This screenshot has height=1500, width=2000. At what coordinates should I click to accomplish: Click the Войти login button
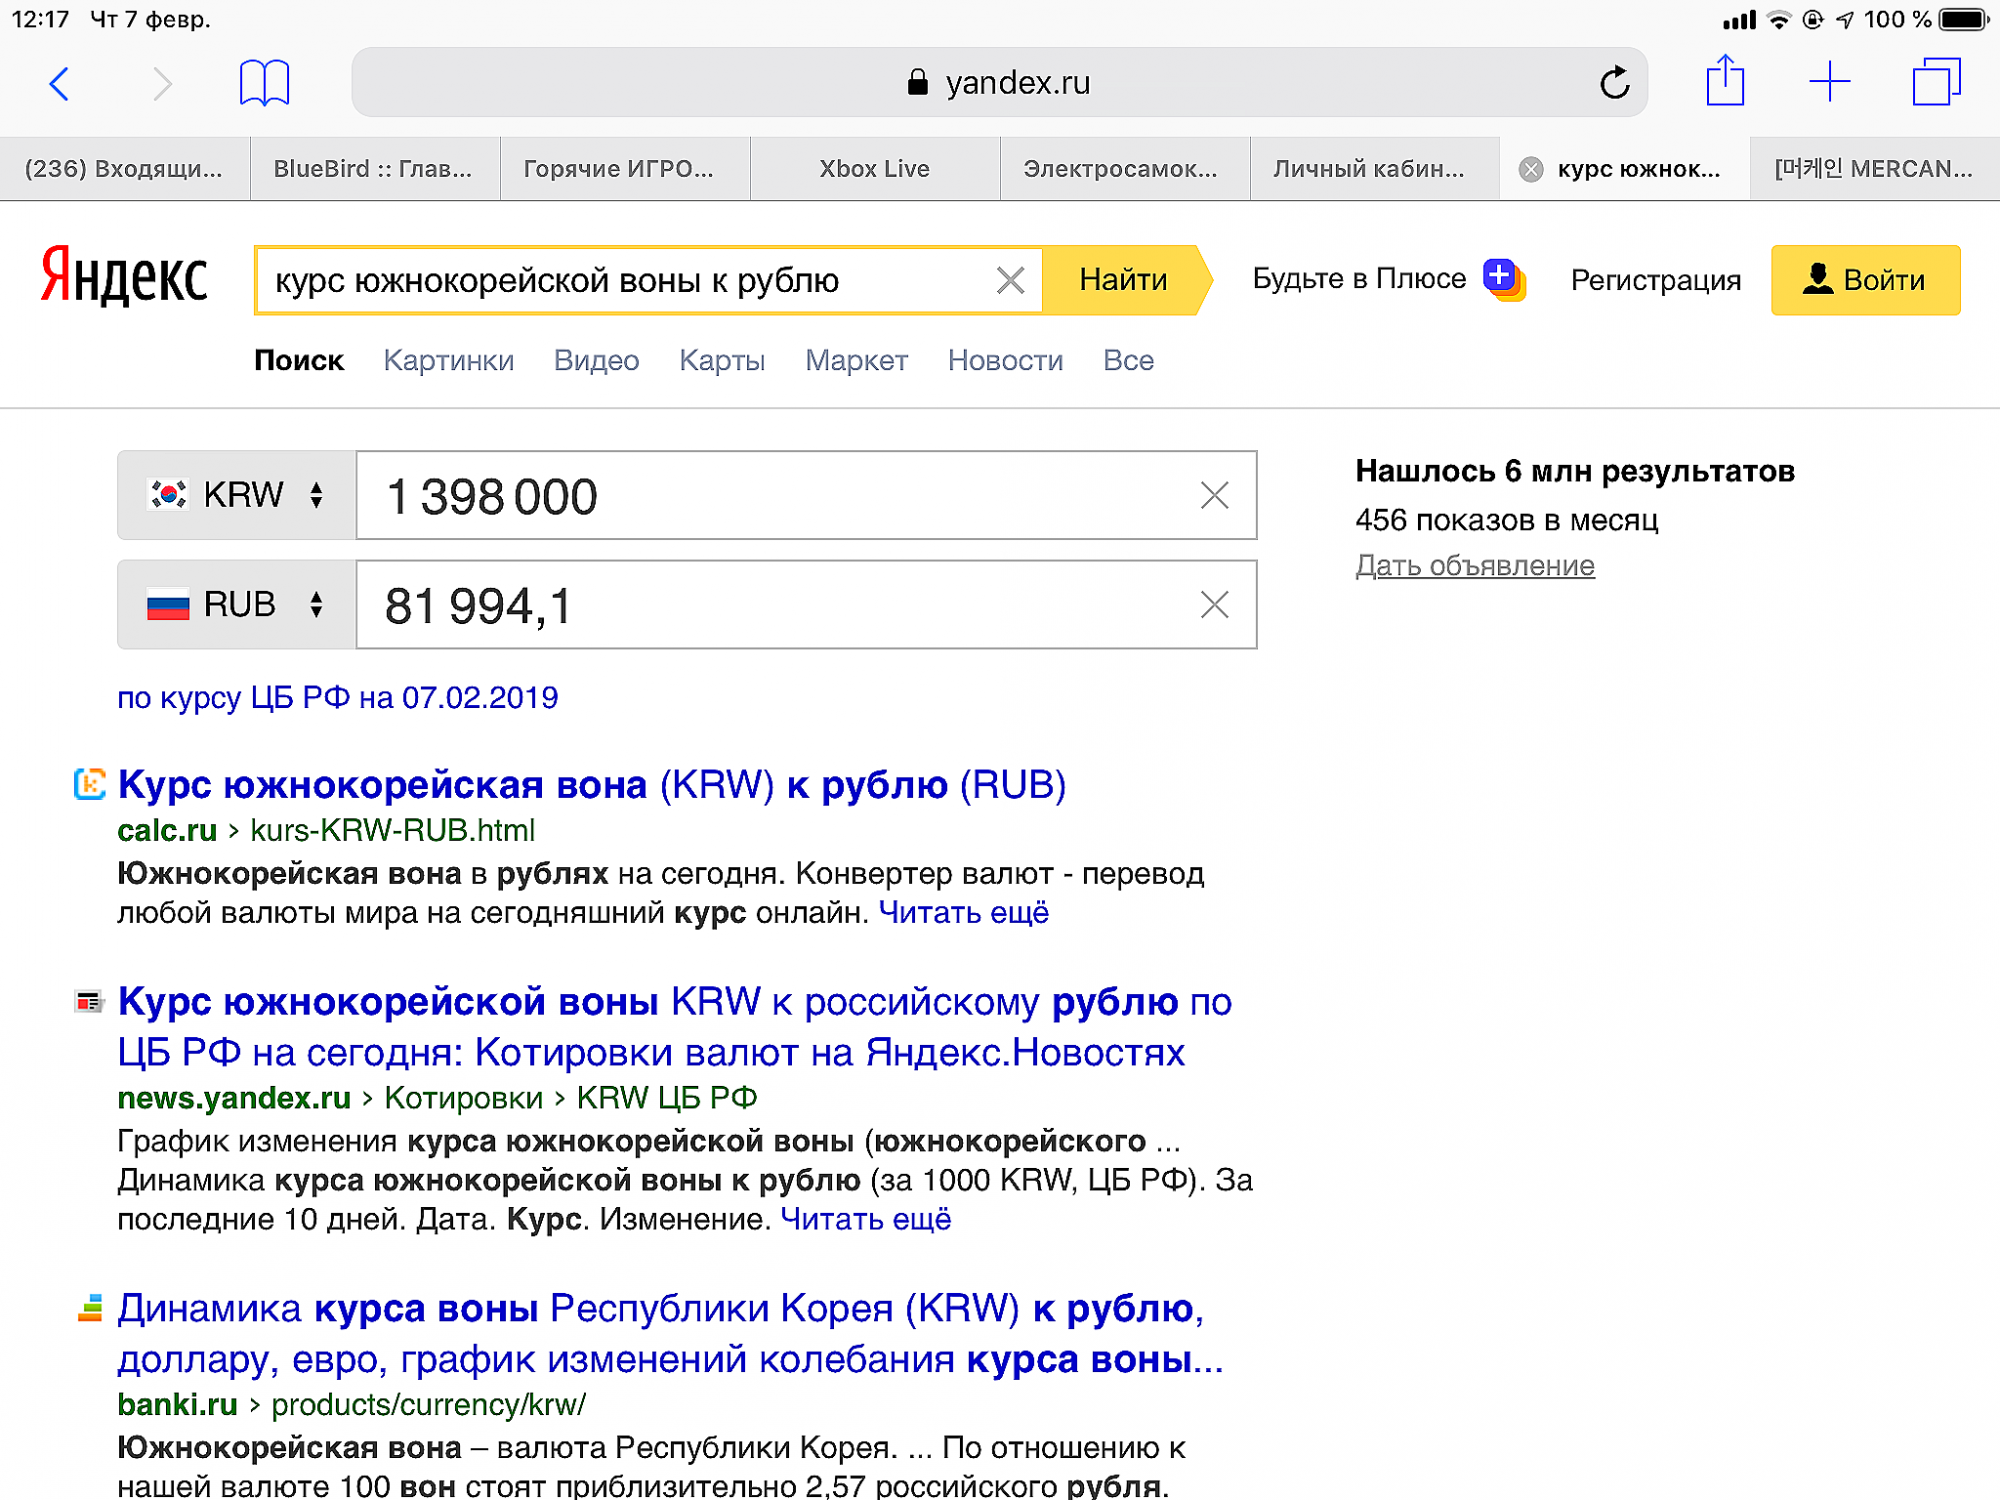(1866, 280)
